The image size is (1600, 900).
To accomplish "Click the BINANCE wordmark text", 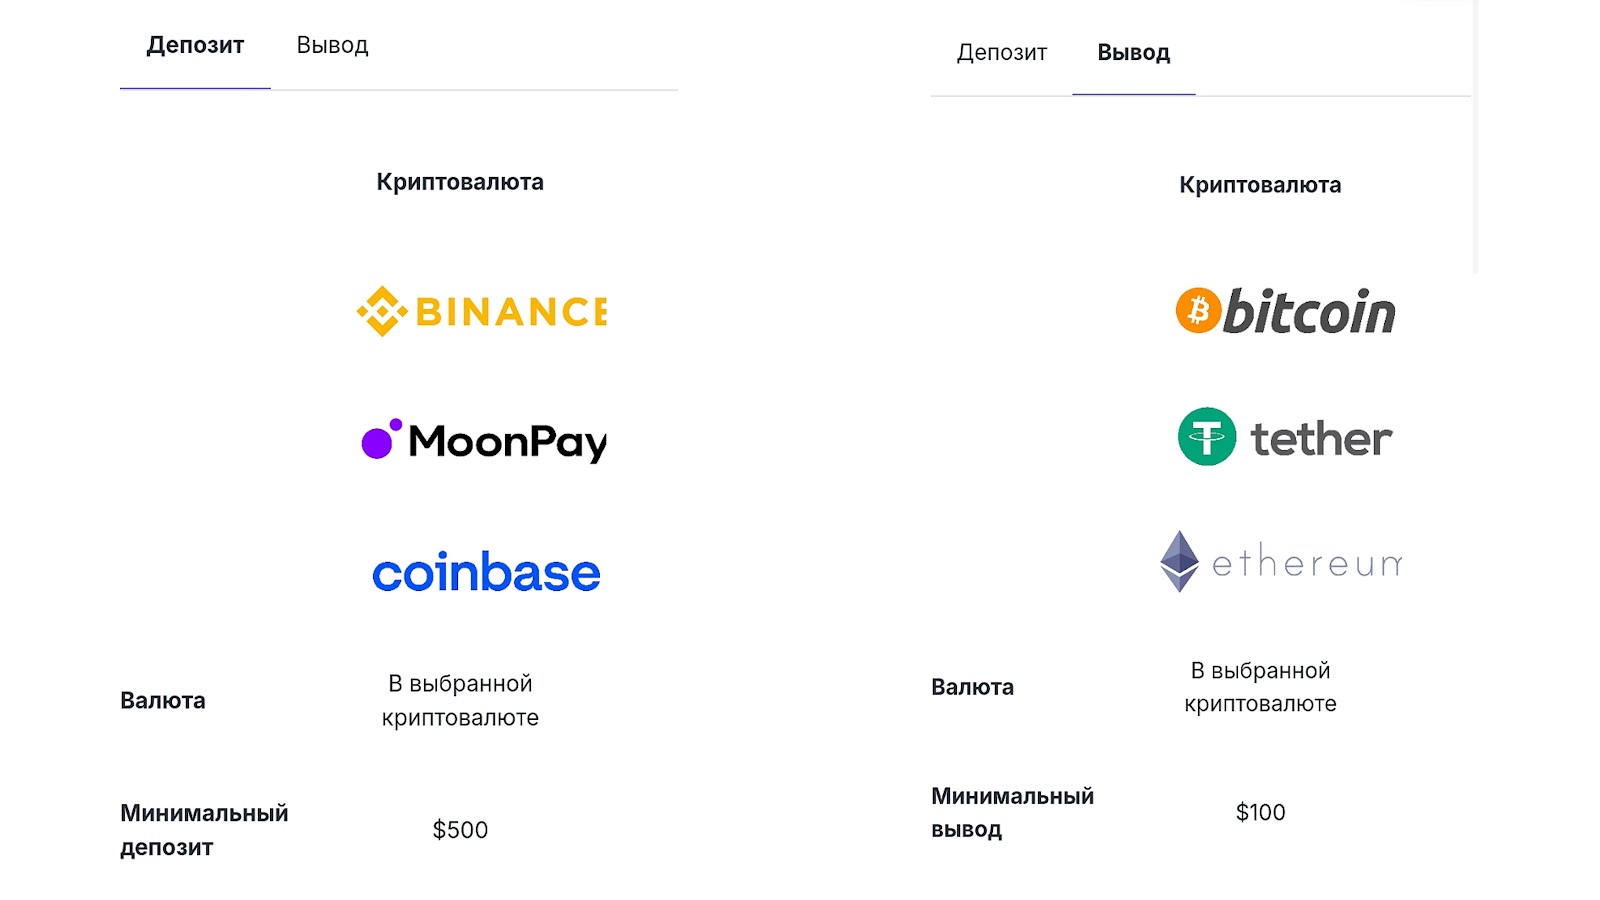I will pyautogui.click(x=511, y=312).
